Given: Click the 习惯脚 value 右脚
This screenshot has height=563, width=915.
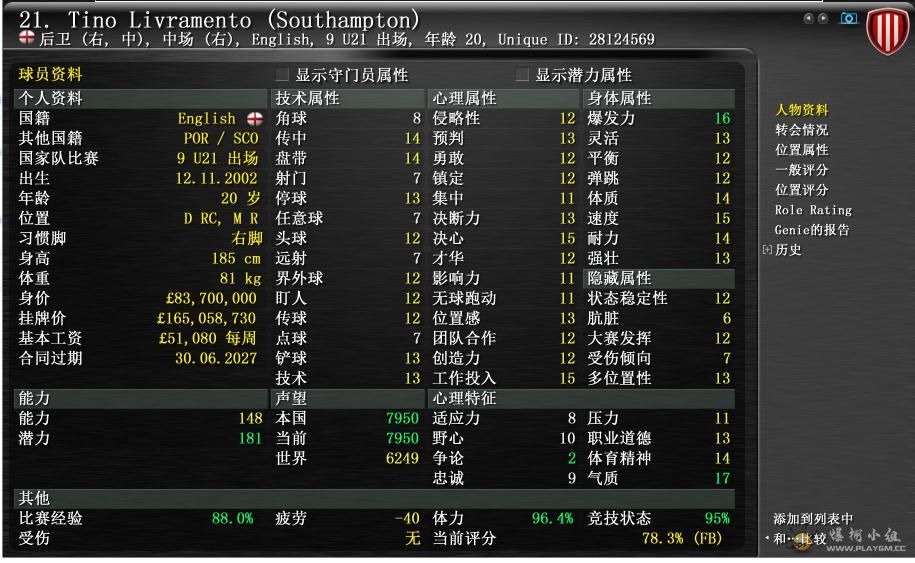Looking at the screenshot, I should click(x=247, y=238).
